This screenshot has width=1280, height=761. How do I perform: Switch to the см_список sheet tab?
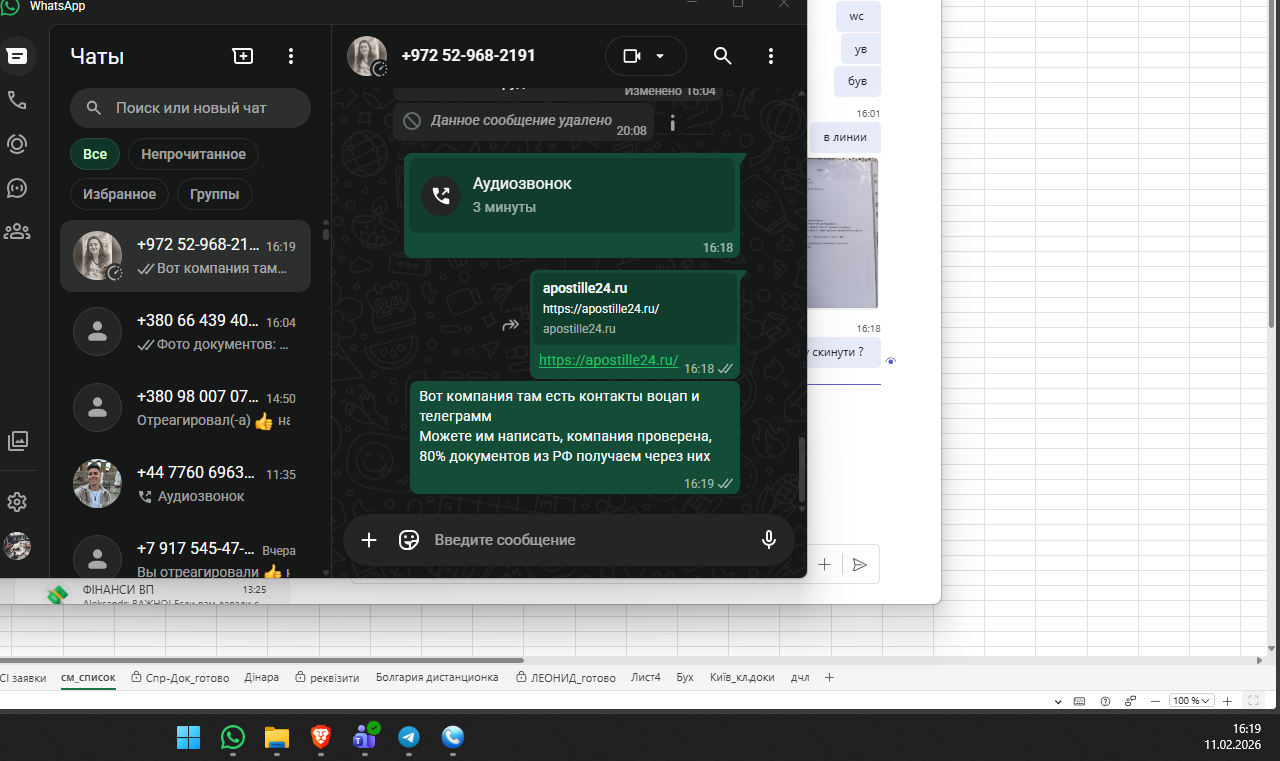88,677
